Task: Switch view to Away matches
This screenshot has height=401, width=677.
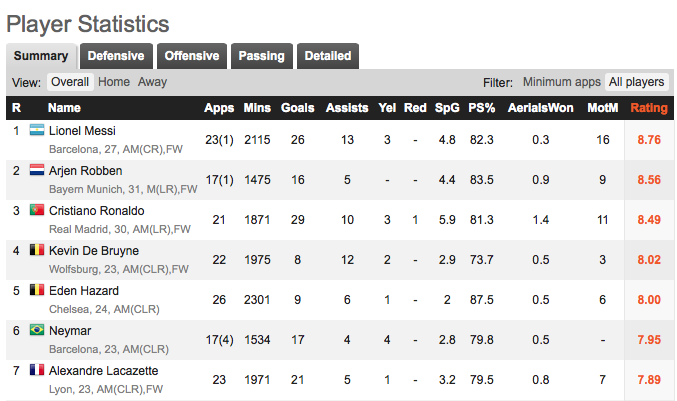Action: 152,82
